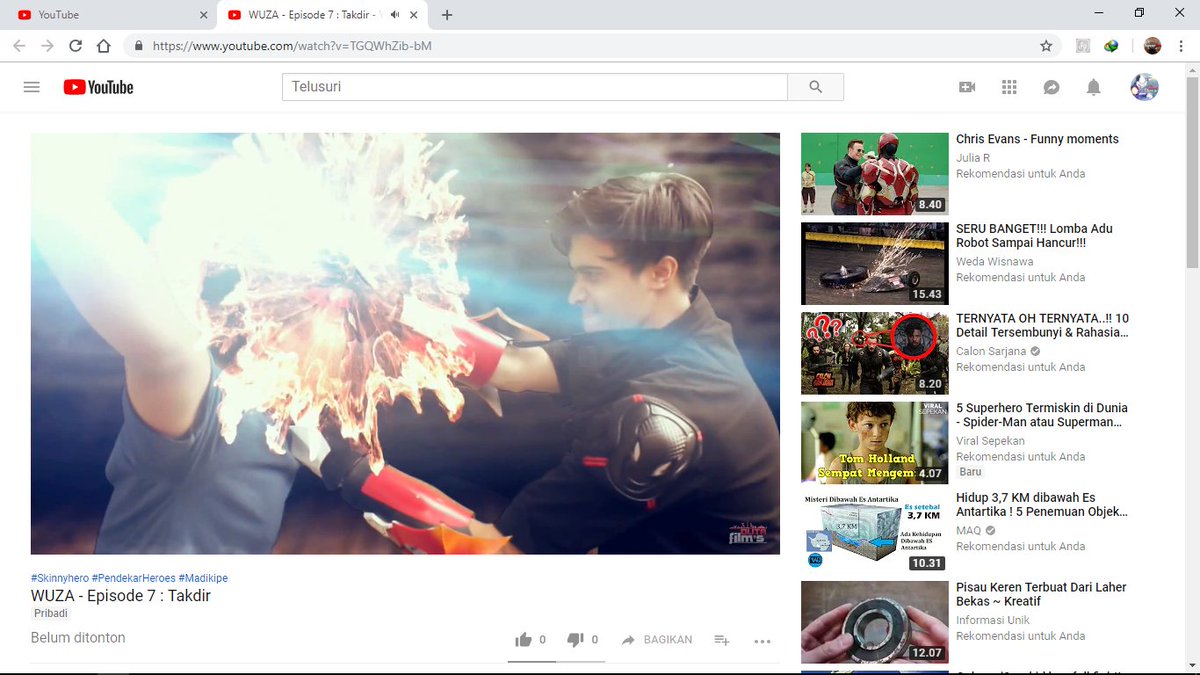Switch to the first YouTube tab

click(112, 15)
